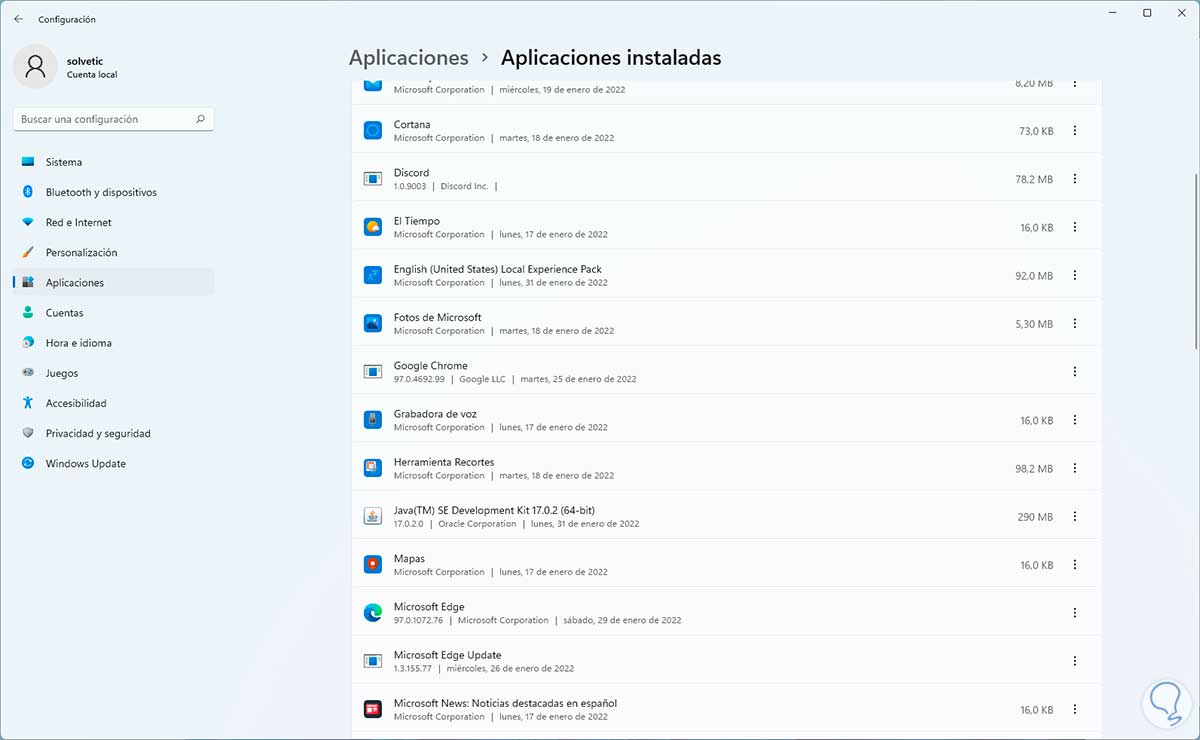Image resolution: width=1200 pixels, height=740 pixels.
Task: Open Red e Internet settings
Action: 114,222
